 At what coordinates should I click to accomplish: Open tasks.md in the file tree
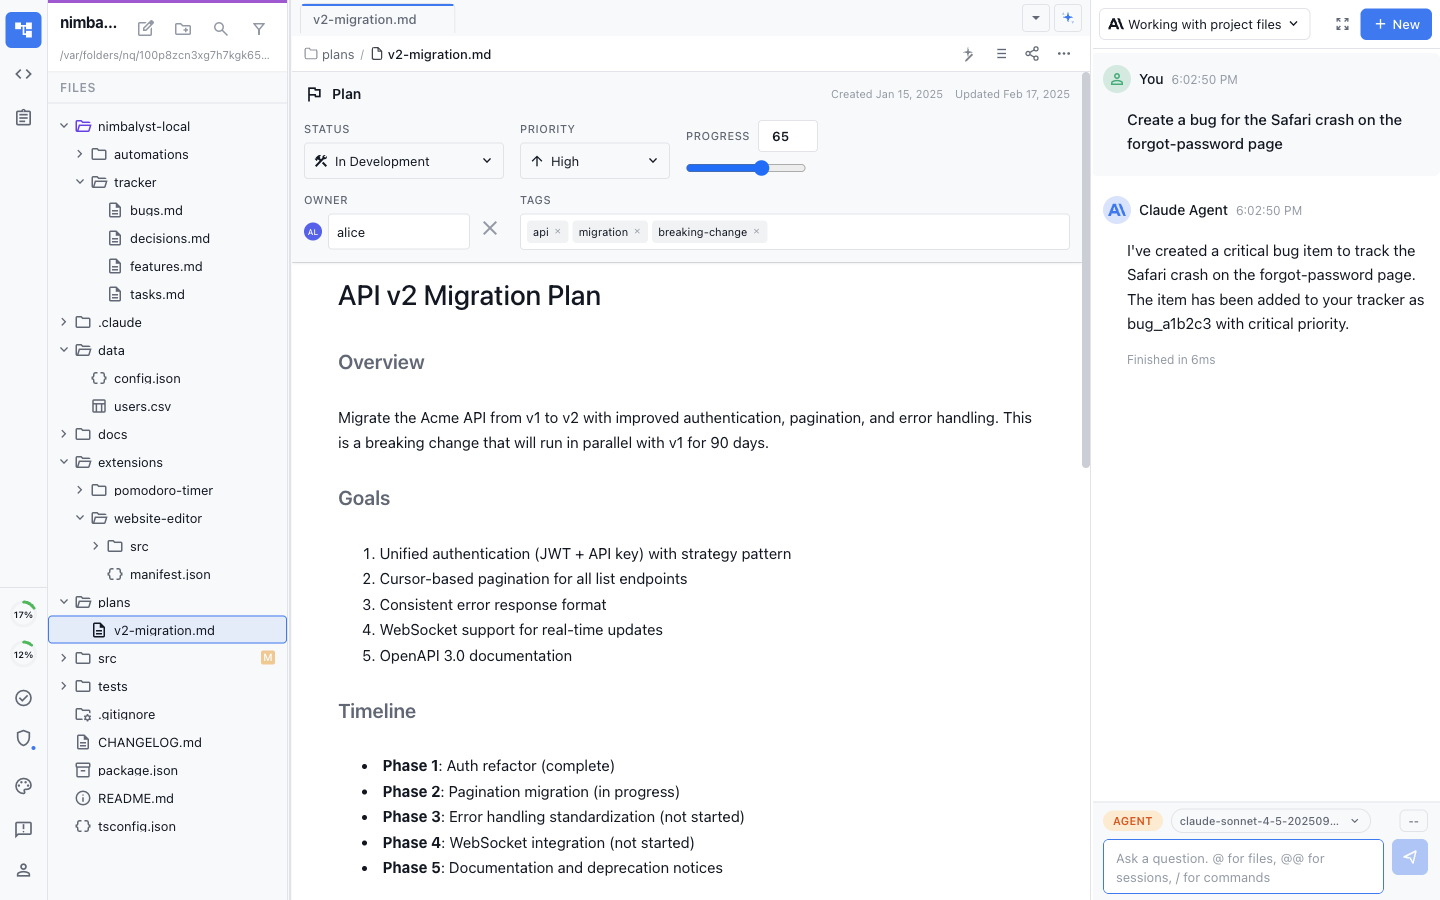click(x=168, y=294)
